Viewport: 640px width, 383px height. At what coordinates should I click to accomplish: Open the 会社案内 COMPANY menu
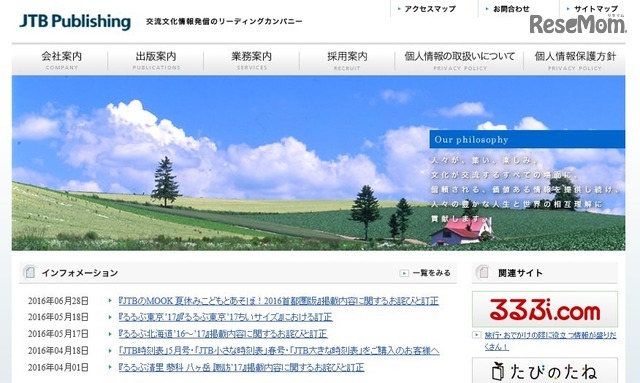(x=62, y=60)
